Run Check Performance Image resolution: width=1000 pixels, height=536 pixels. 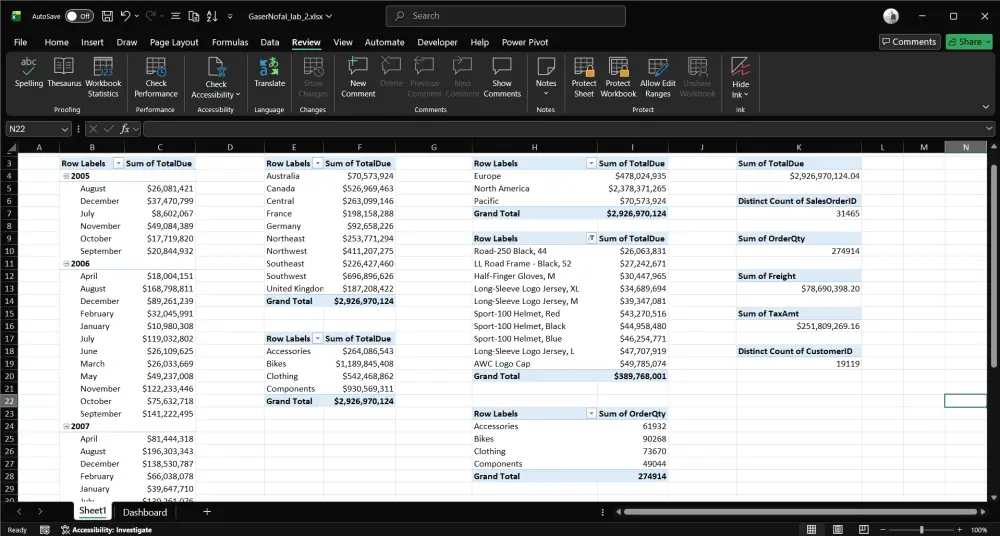pos(156,77)
